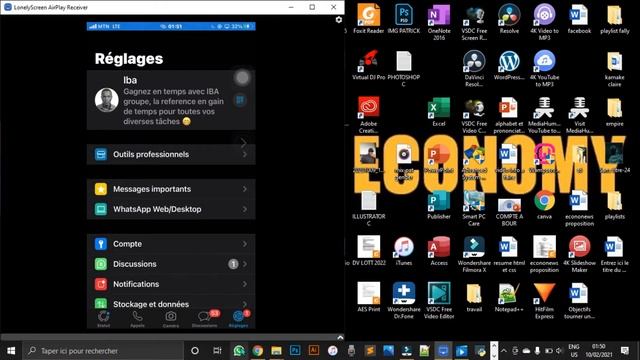Click the Windows Start button
The width and height of the screenshot is (640, 360).
[11, 351]
